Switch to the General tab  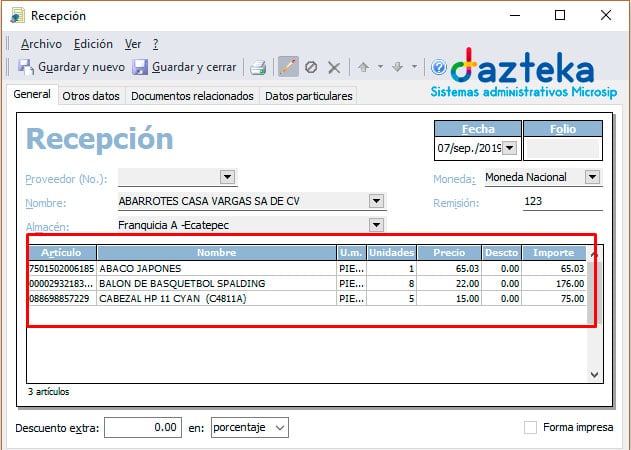[32, 94]
